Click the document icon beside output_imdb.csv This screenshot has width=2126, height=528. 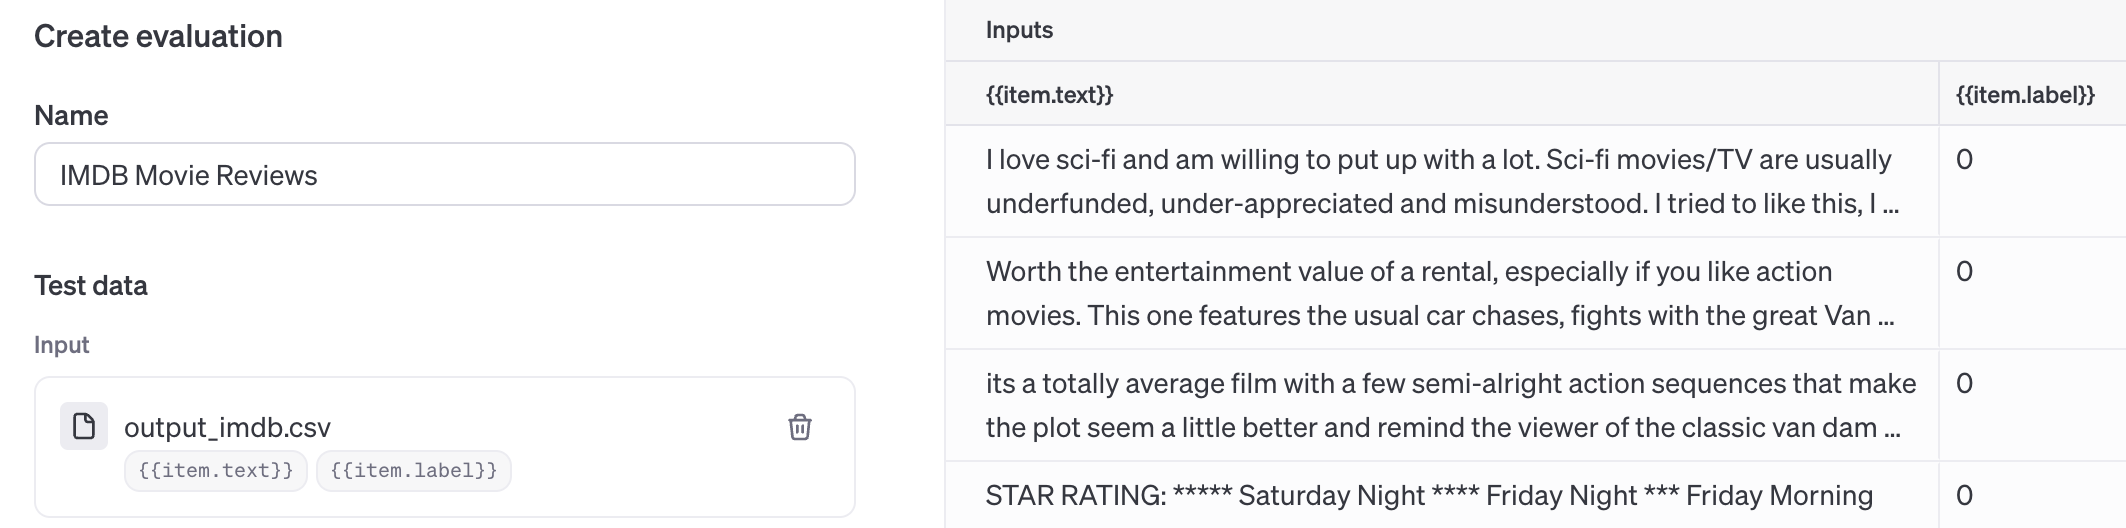pyautogui.click(x=84, y=427)
